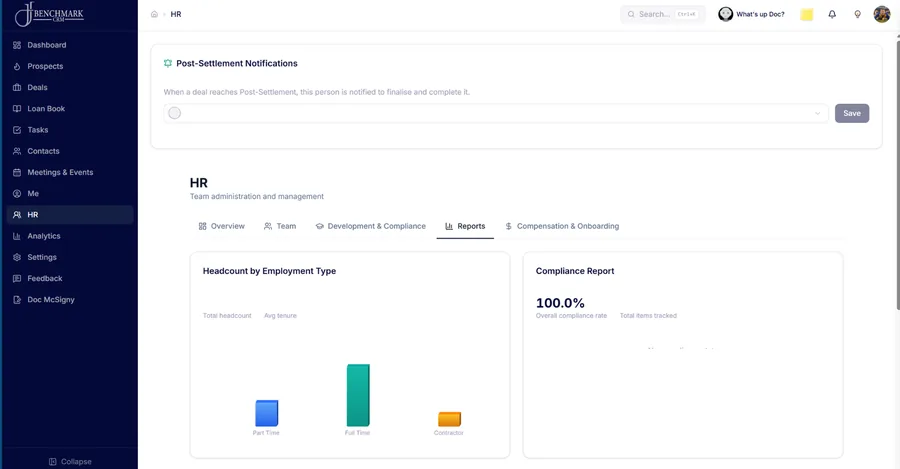Screen dimensions: 900x469
Task: Go to Prospects page
Action: [70, 66]
